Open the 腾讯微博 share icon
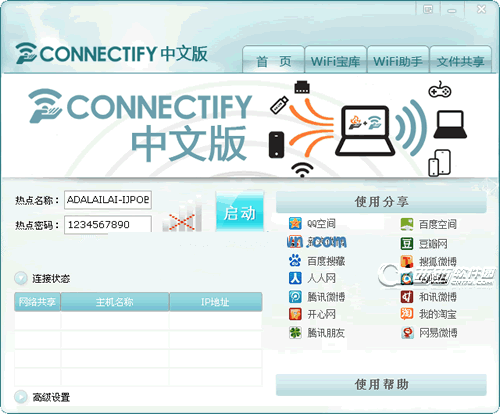Screen dimensions: 500x414 coord(295,296)
